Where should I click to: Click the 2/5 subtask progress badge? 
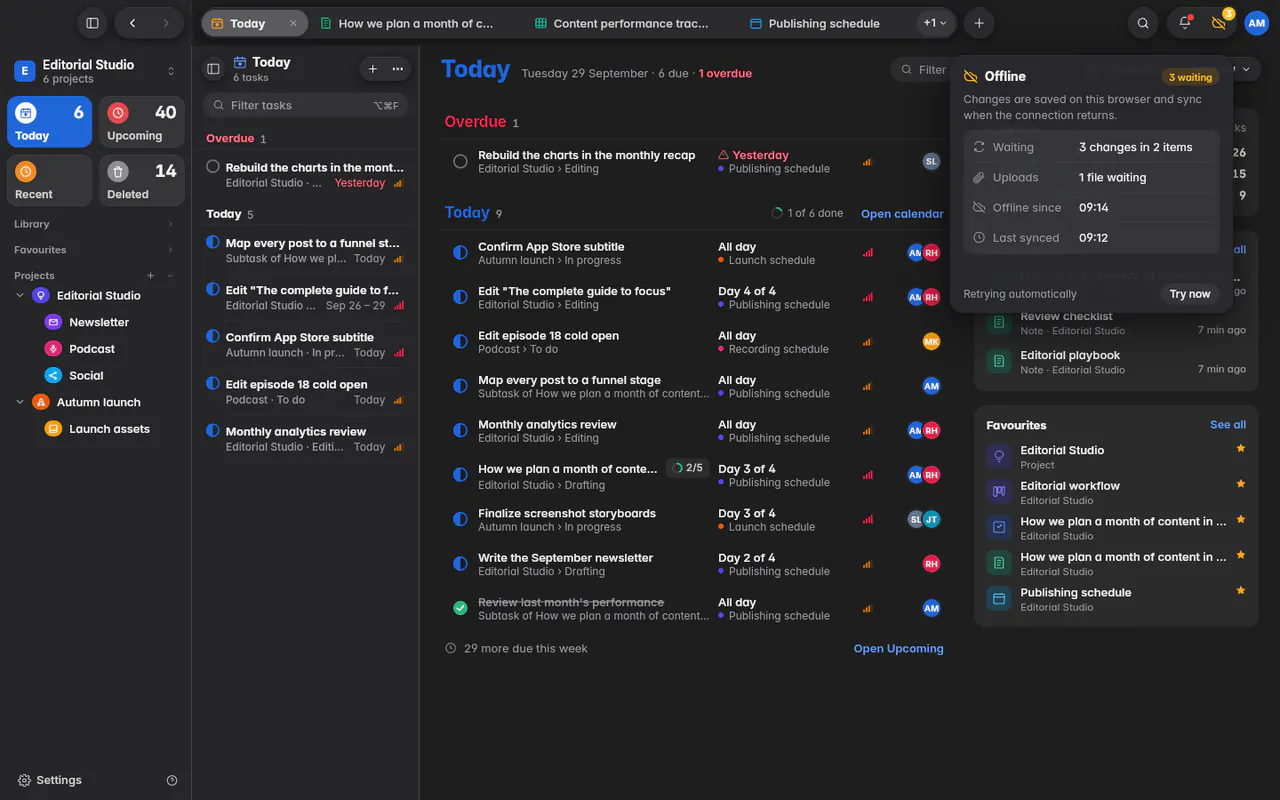[688, 468]
